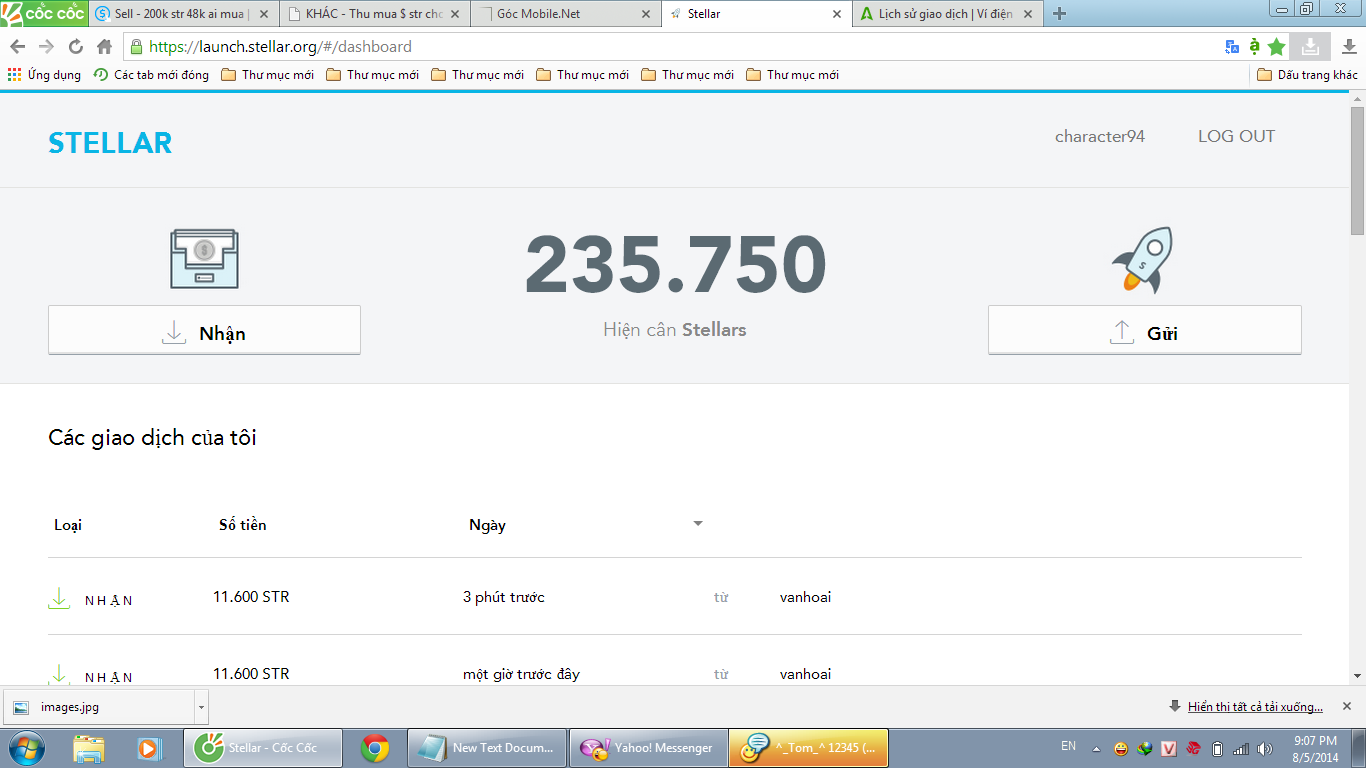Click the browser forward arrow
The height and width of the screenshot is (768, 1366).
point(46,46)
